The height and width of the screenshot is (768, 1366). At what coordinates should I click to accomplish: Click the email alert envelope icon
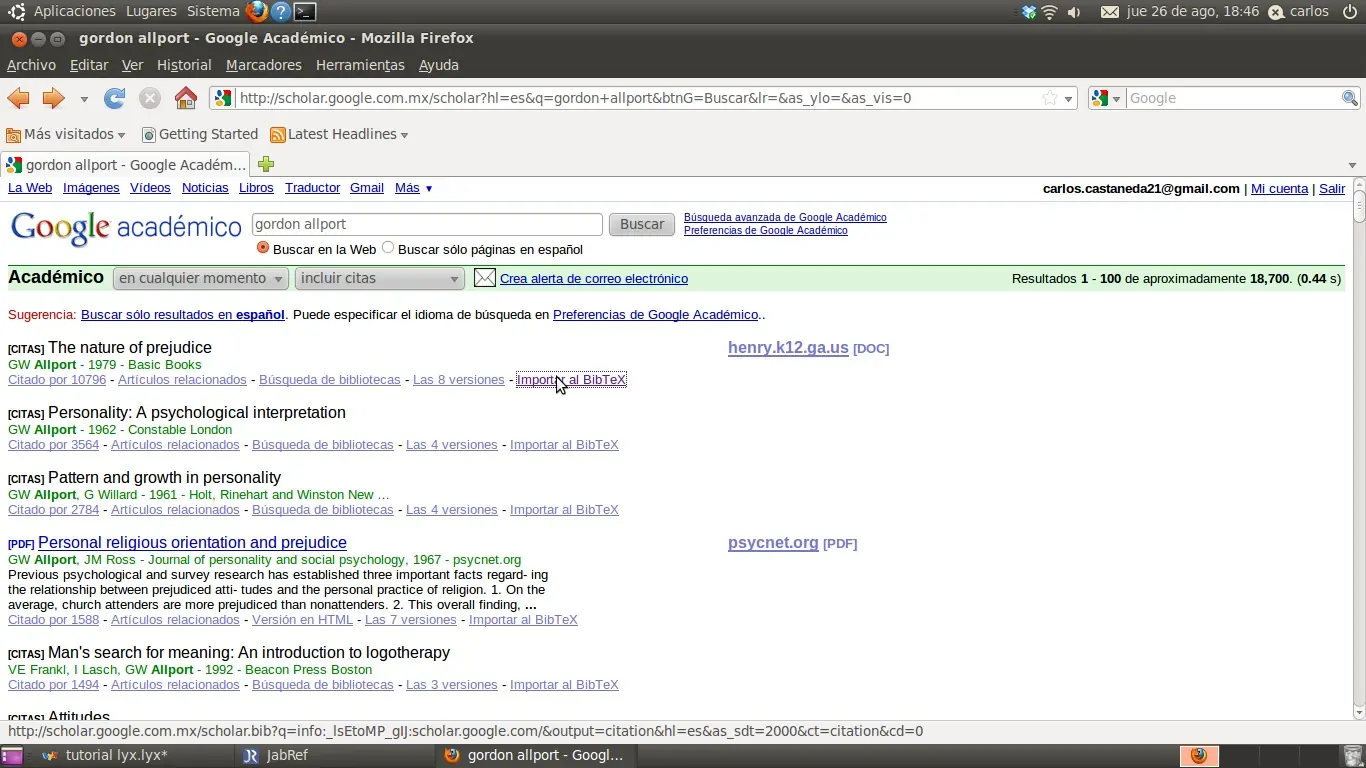click(x=485, y=278)
